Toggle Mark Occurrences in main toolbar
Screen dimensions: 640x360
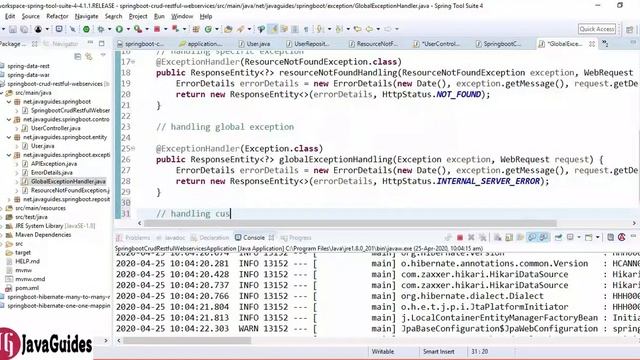tap(274, 29)
